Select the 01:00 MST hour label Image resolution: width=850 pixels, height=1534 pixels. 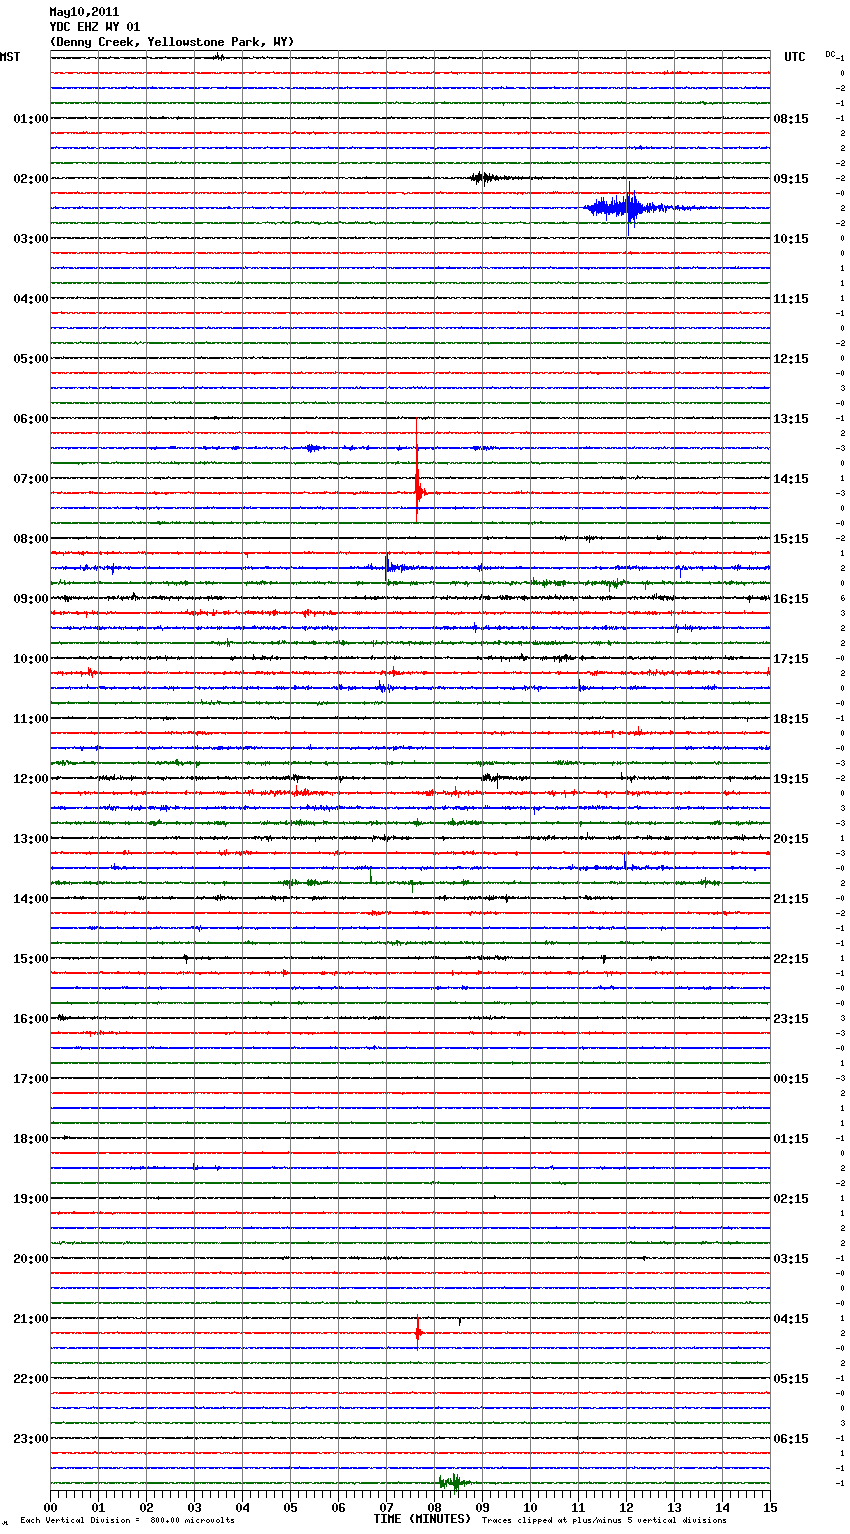31,119
